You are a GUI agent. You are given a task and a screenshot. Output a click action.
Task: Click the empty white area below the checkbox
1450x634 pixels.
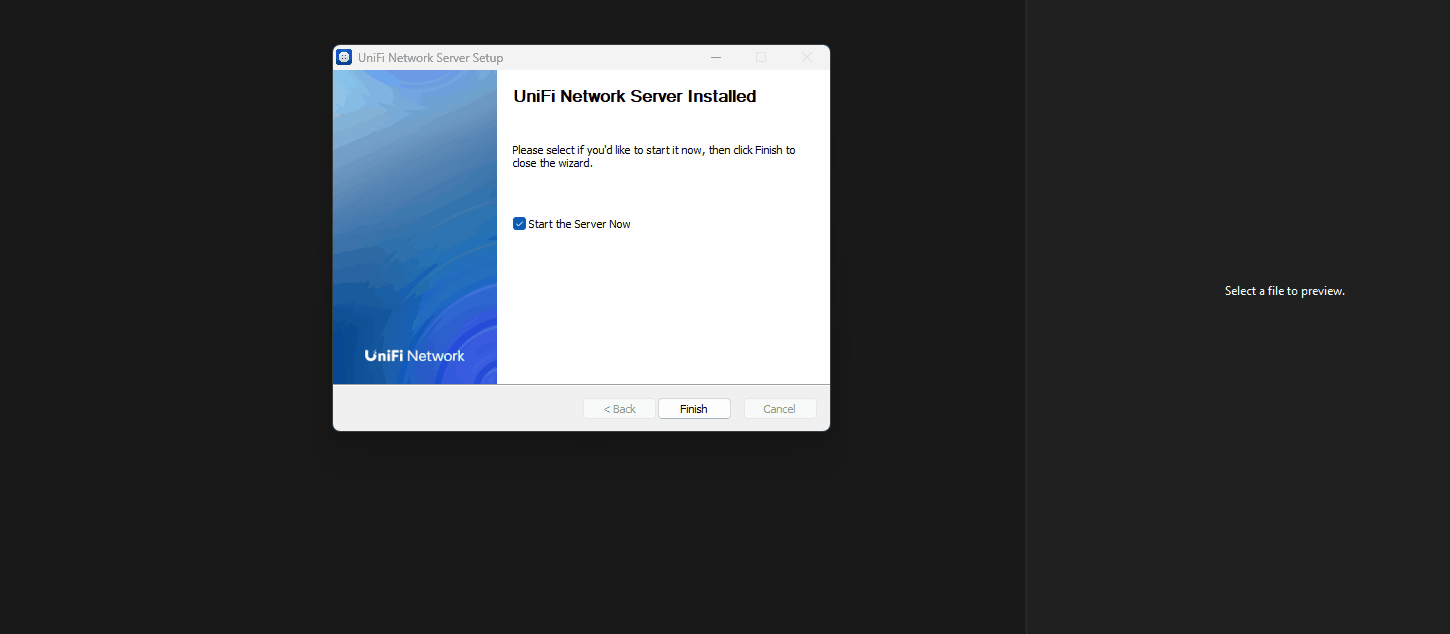pos(663,310)
